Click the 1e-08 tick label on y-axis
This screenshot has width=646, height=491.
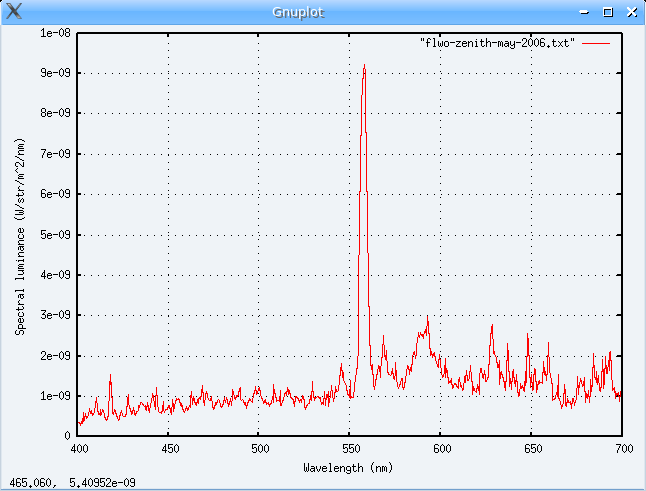52,33
